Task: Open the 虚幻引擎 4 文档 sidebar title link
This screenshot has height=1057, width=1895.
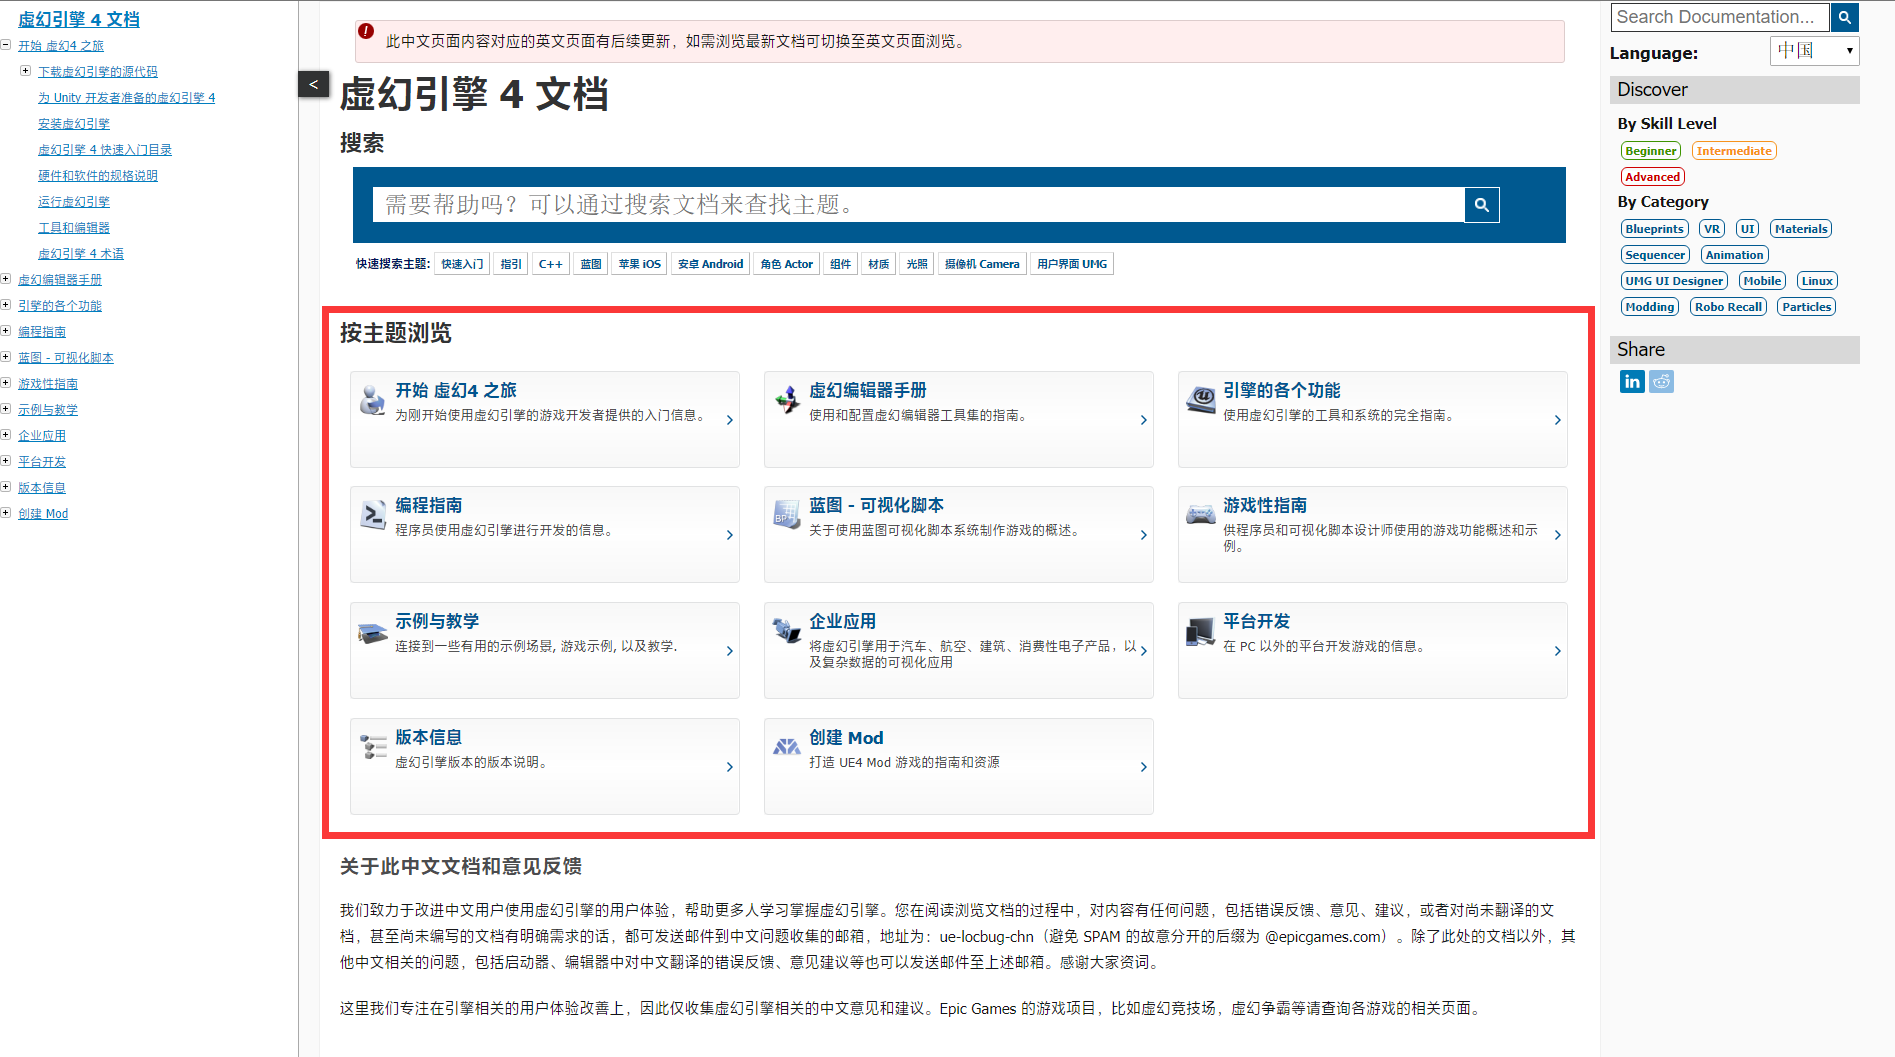Action: tap(79, 19)
